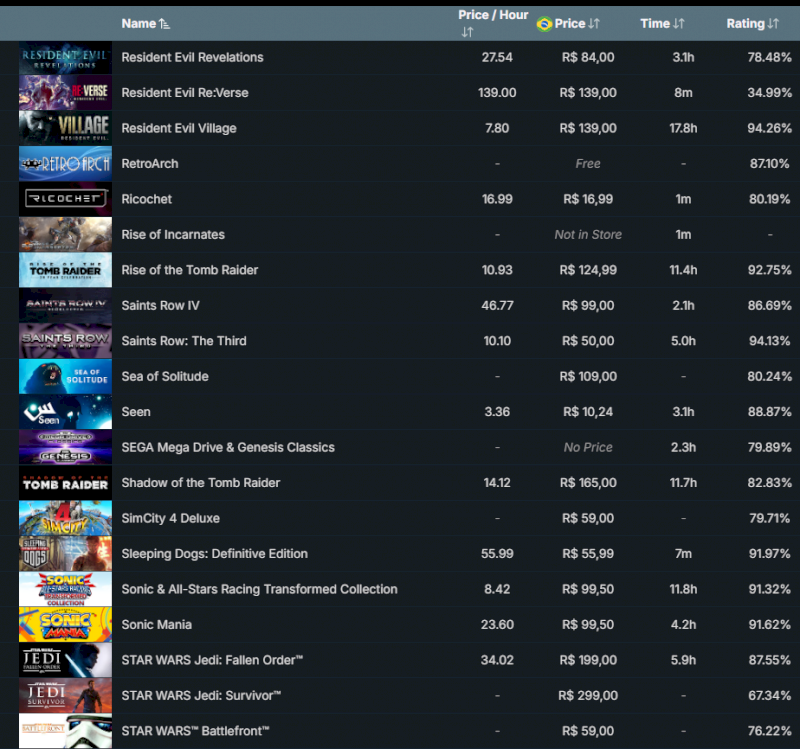Open Shadow of the Tomb Raider title
800x749 pixels.
click(x=201, y=483)
